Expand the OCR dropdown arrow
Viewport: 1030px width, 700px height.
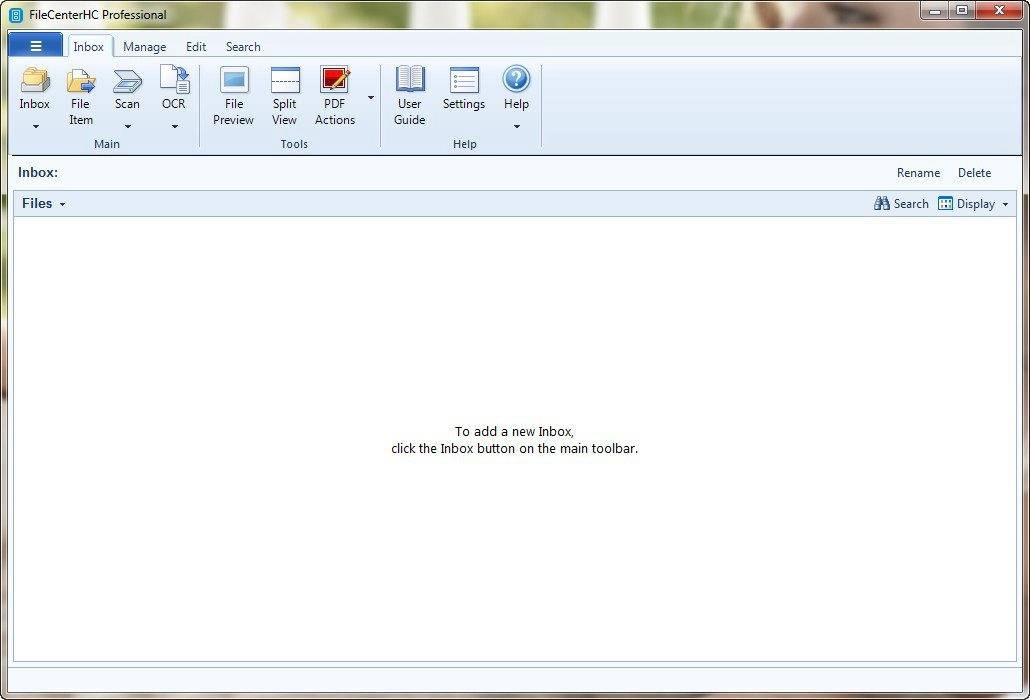pyautogui.click(x=175, y=126)
